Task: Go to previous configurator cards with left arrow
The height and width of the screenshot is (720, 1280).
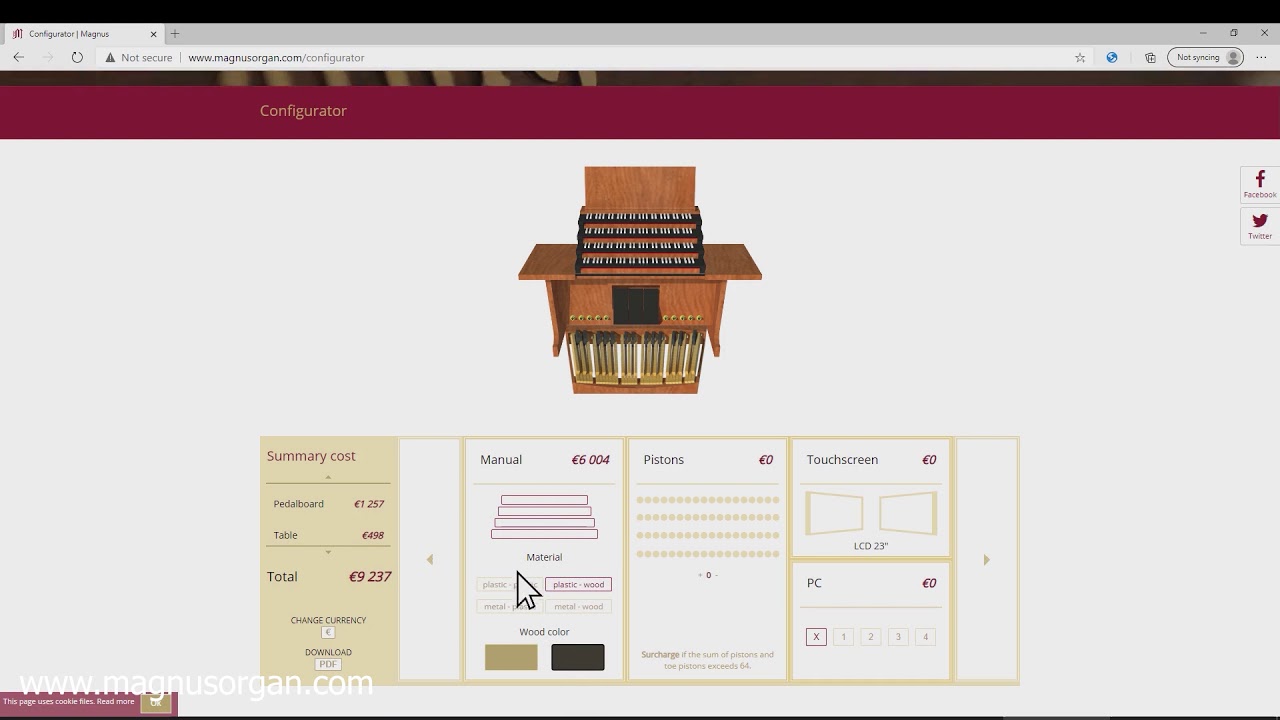Action: 430,560
